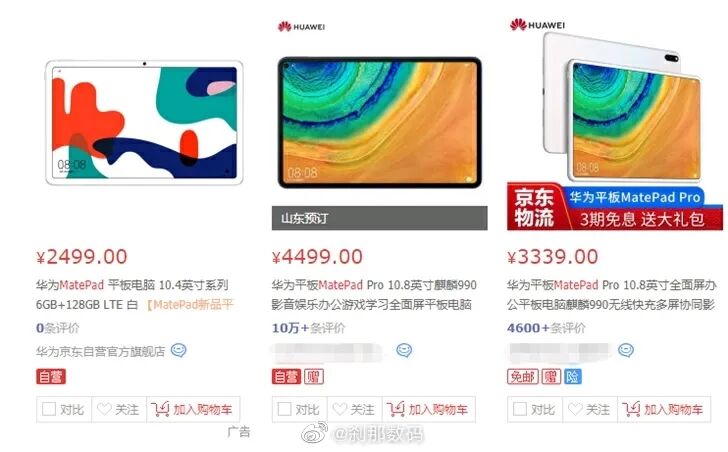
Task: Add ¥3339 MatePad Pro to cart
Action: (x=663, y=409)
